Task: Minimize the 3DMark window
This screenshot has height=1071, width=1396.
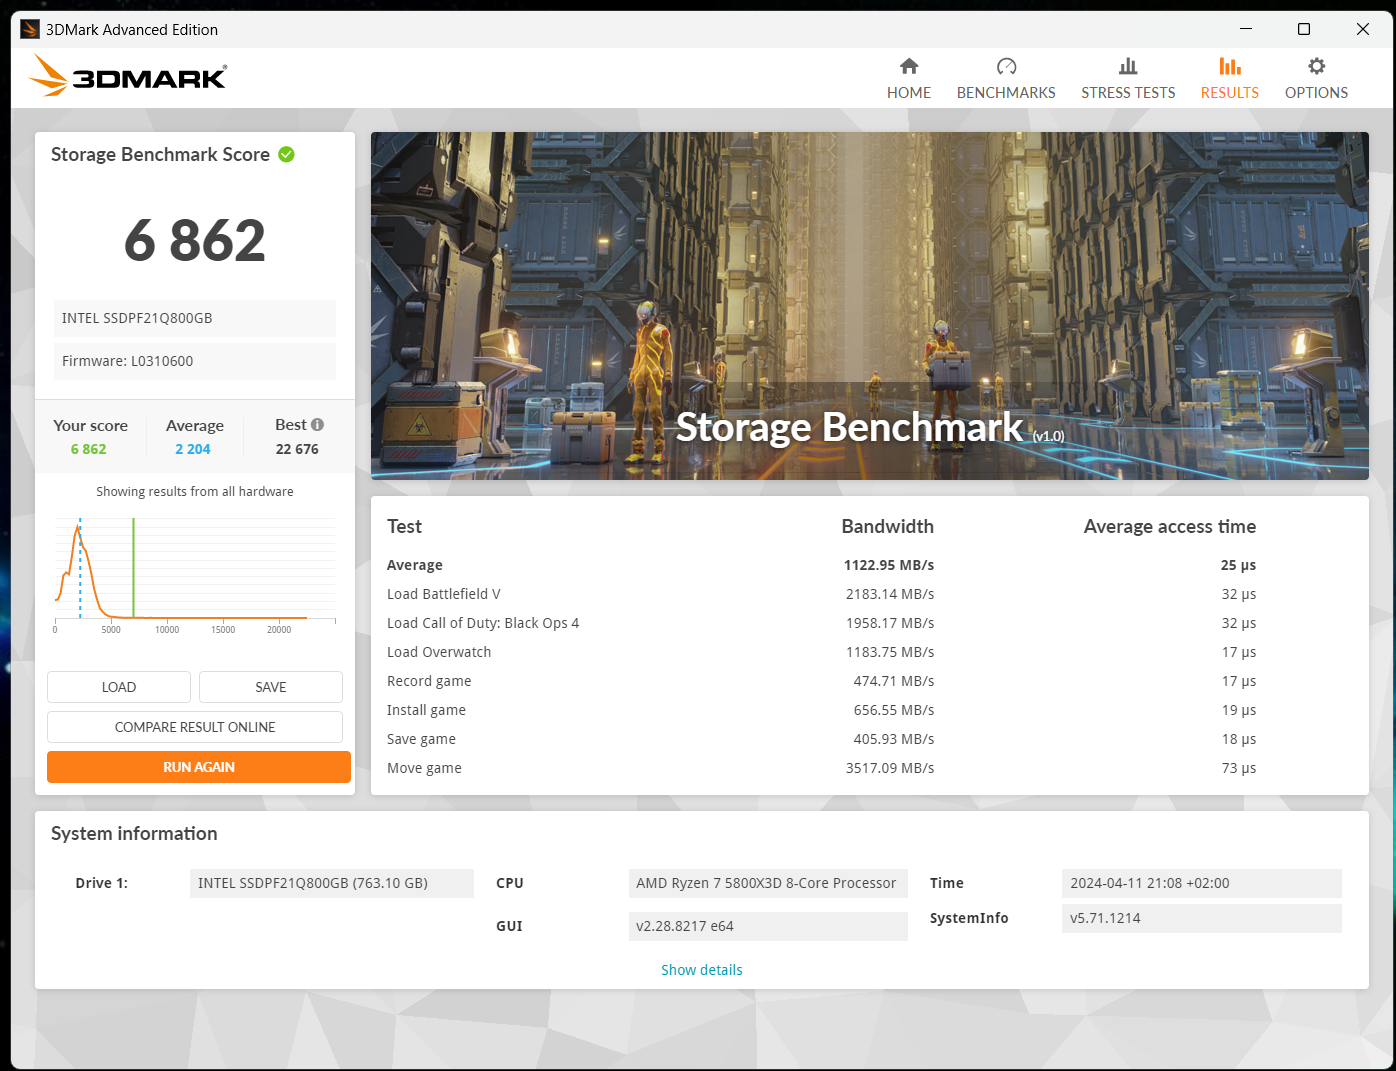Action: click(1246, 29)
